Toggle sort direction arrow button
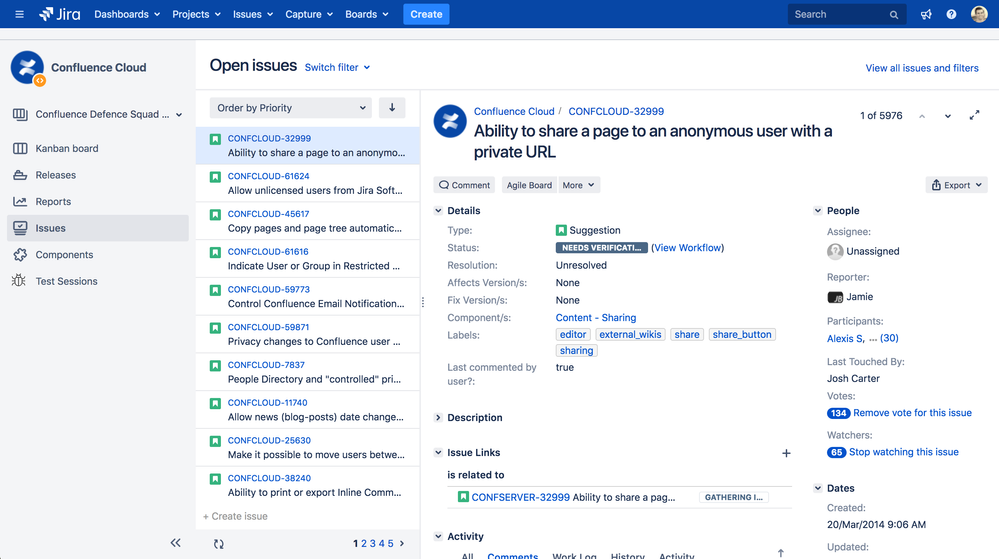The width and height of the screenshot is (999, 559). 392,108
